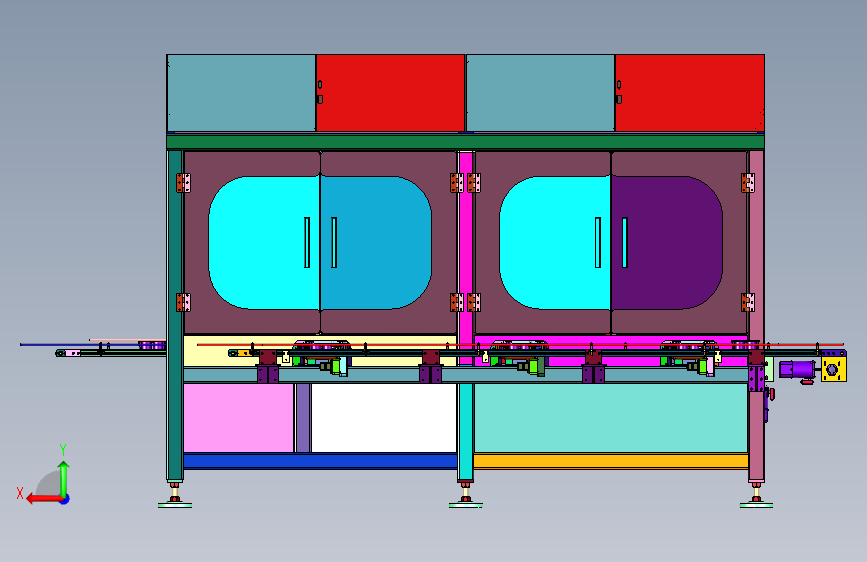Select the upper hinge on the pink right post

(748, 183)
